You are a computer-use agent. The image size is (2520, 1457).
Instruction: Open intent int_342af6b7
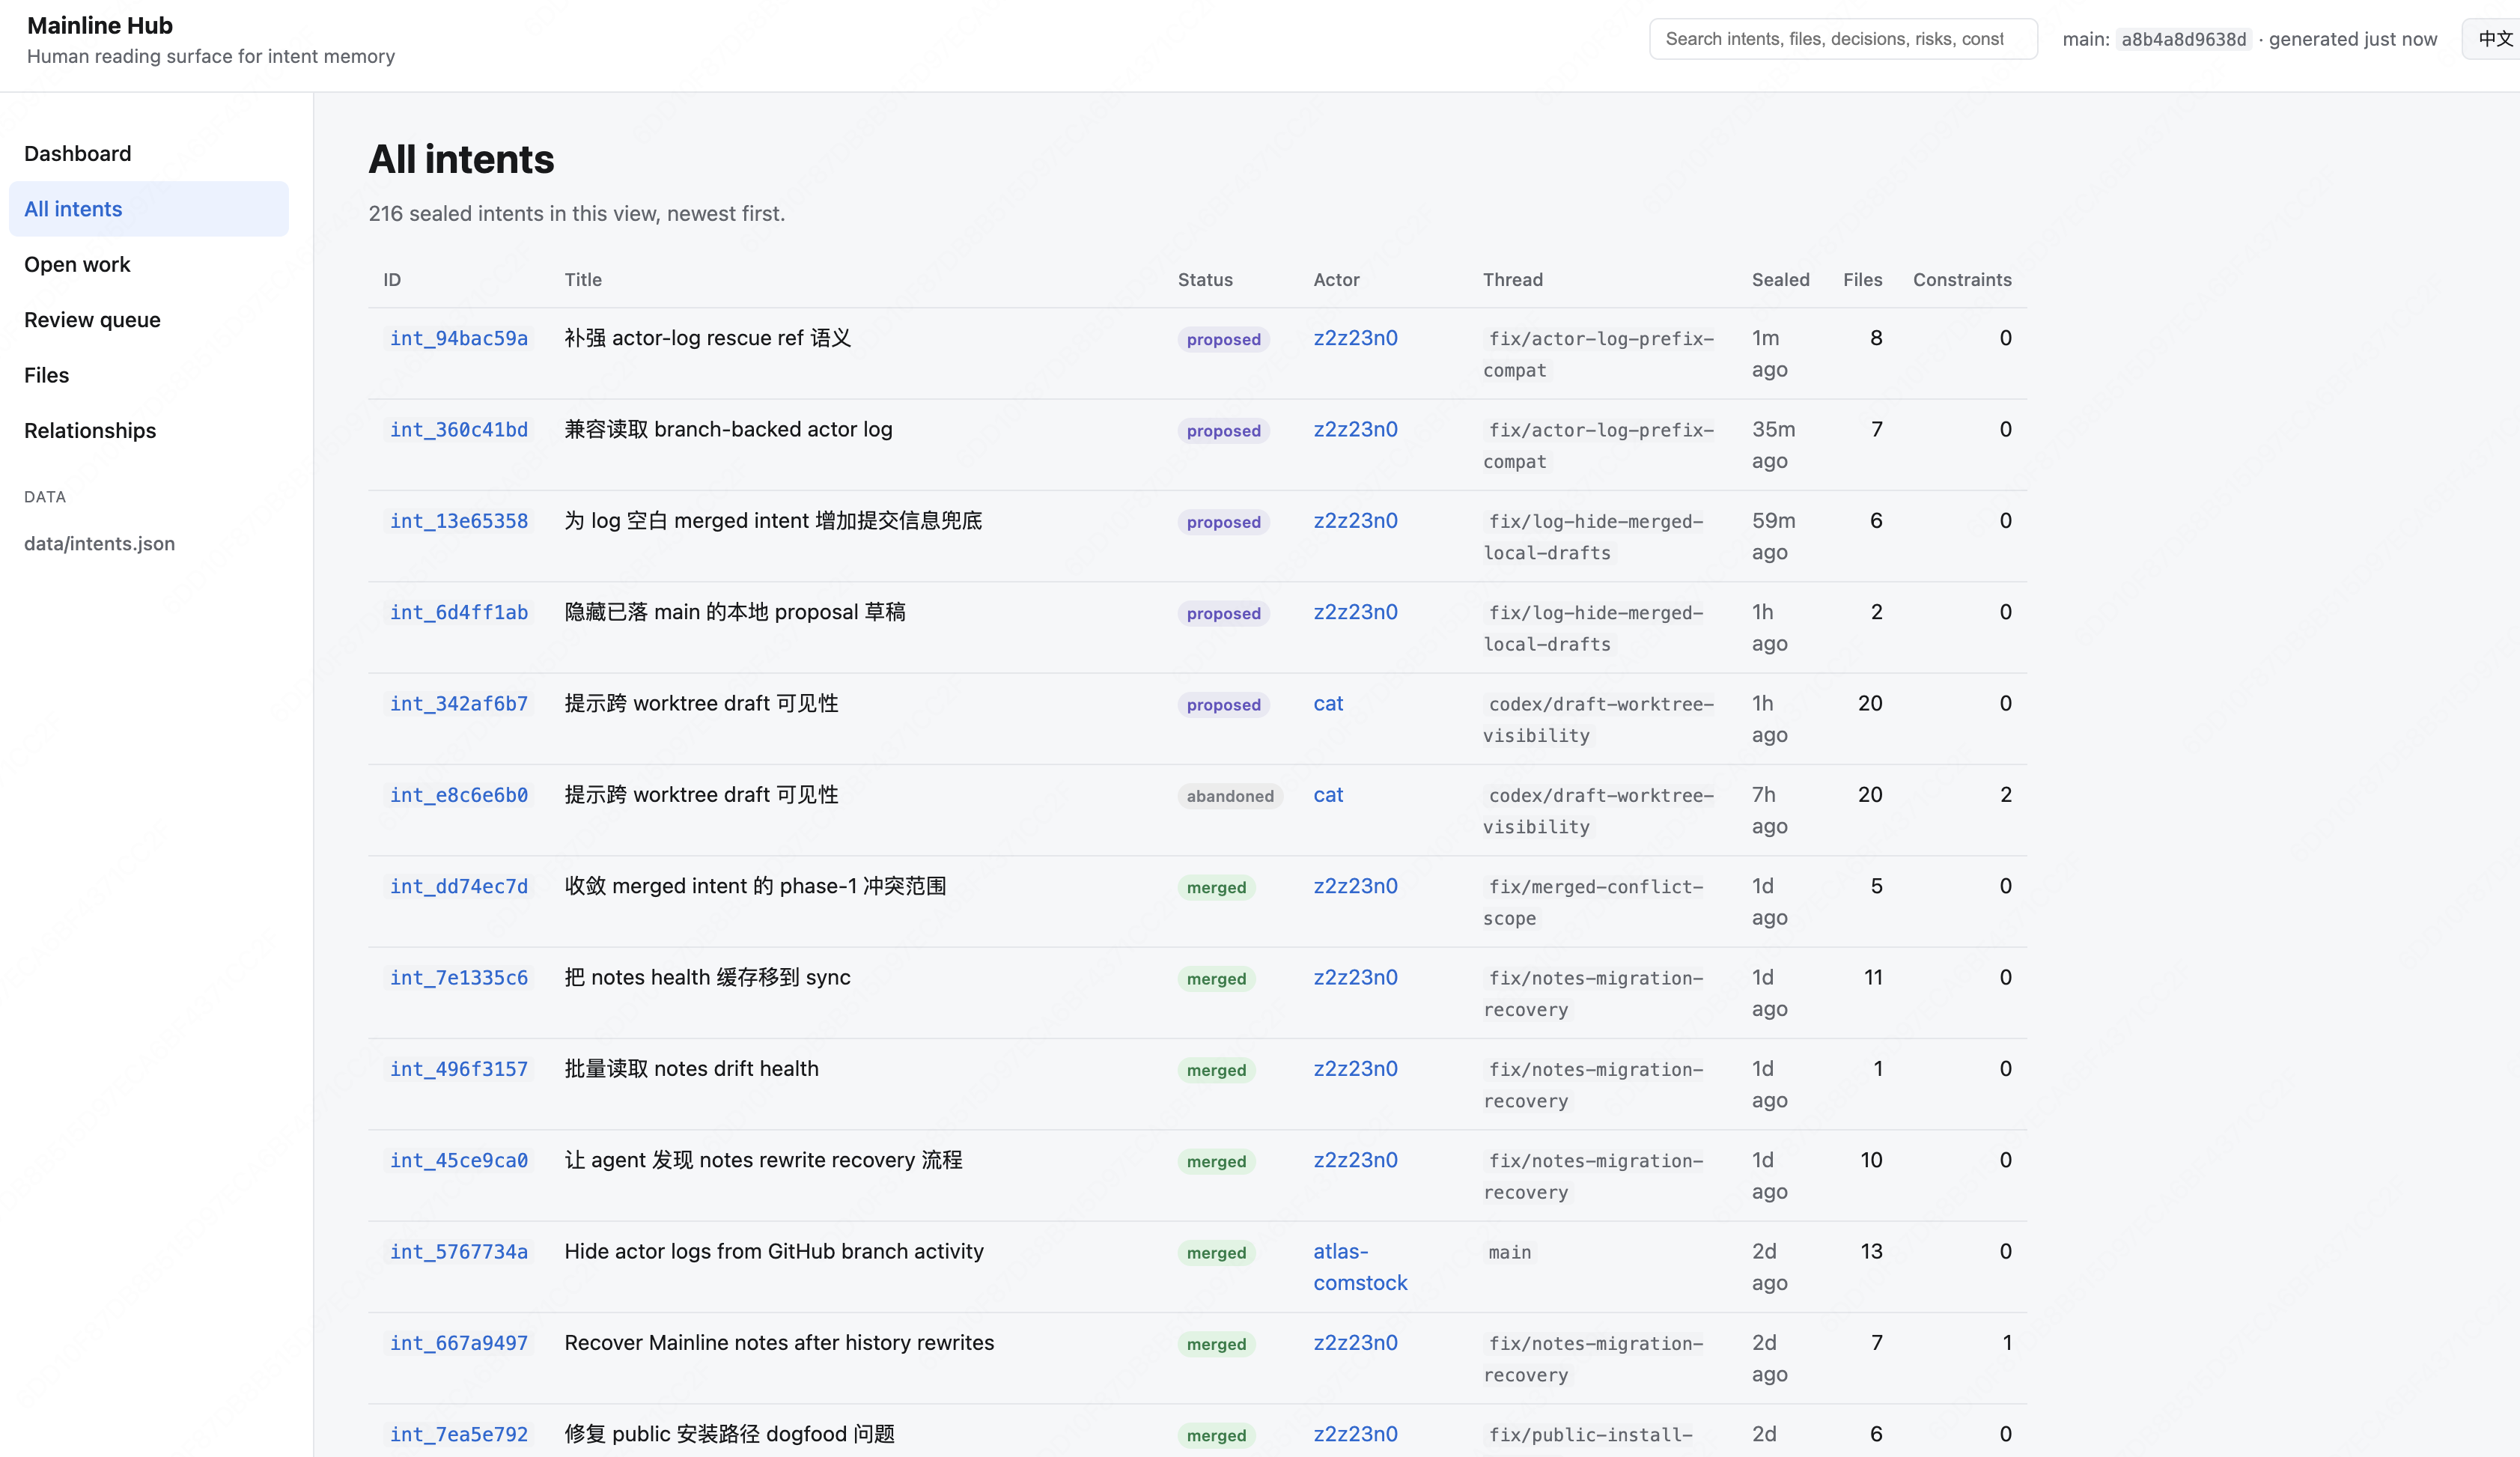point(459,704)
